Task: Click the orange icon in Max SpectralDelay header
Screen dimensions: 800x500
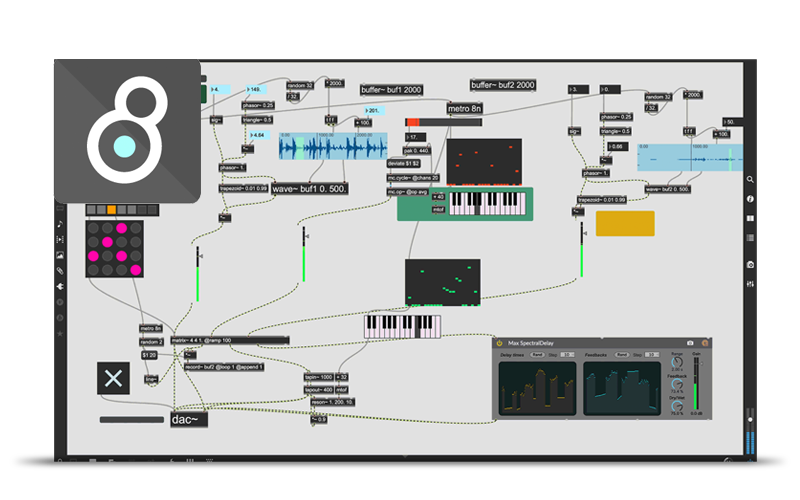Action: click(x=705, y=343)
